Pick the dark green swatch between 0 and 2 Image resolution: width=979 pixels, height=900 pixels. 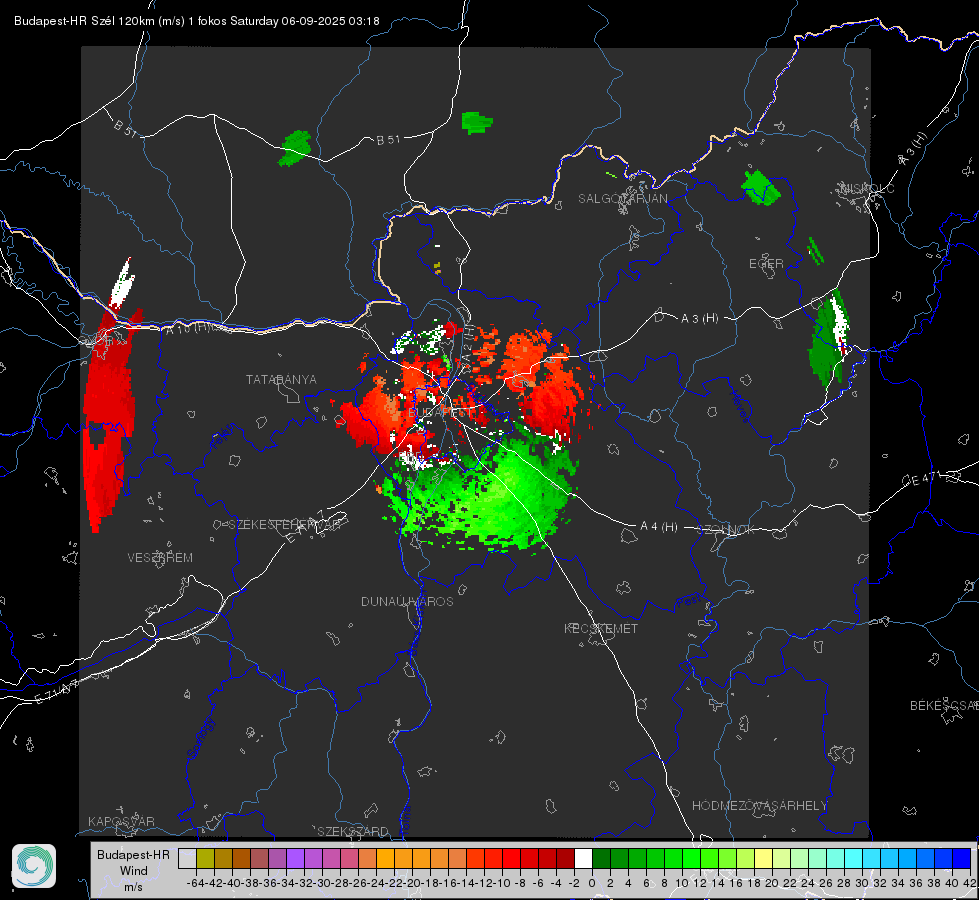[601, 858]
